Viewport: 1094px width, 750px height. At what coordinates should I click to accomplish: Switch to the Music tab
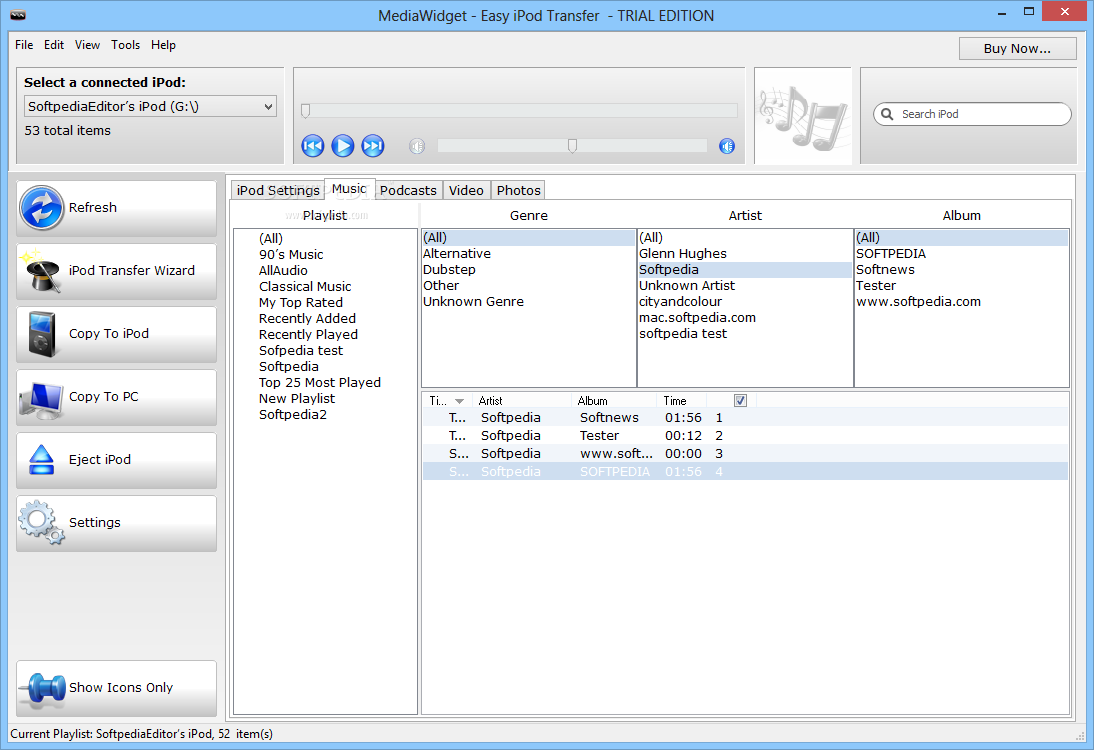pyautogui.click(x=350, y=189)
